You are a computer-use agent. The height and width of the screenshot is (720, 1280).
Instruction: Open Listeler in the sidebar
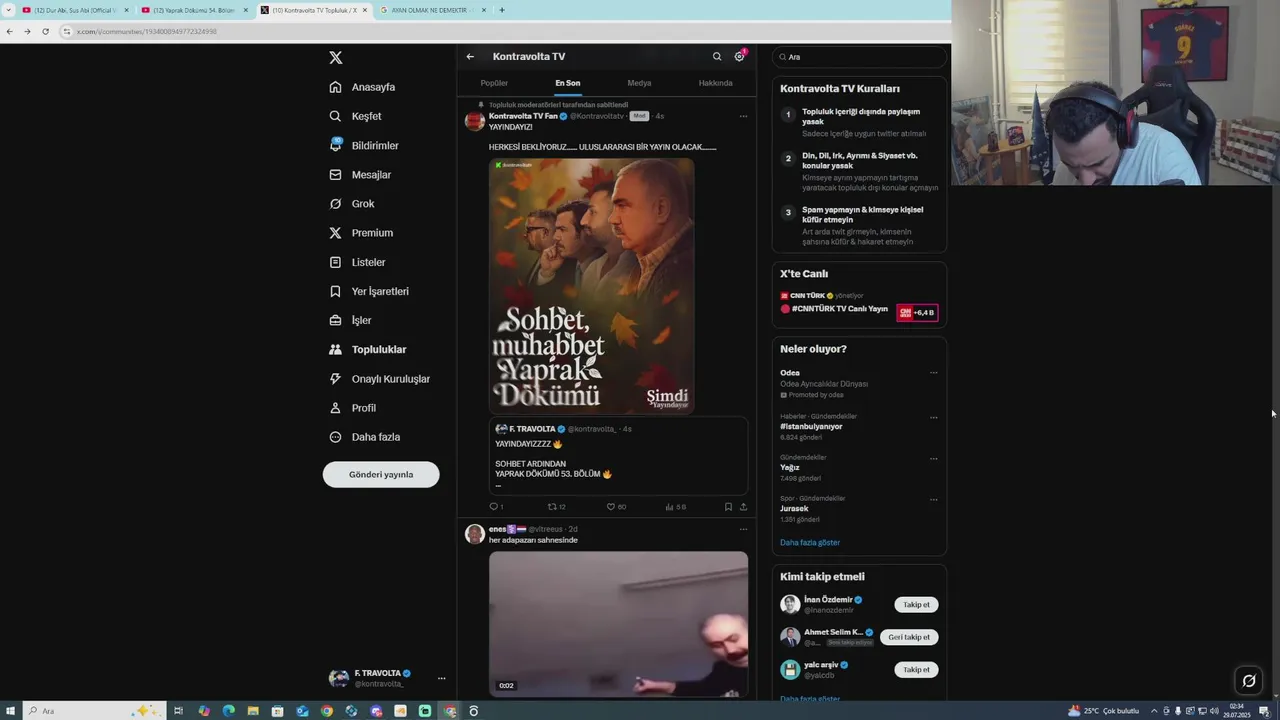(358, 262)
